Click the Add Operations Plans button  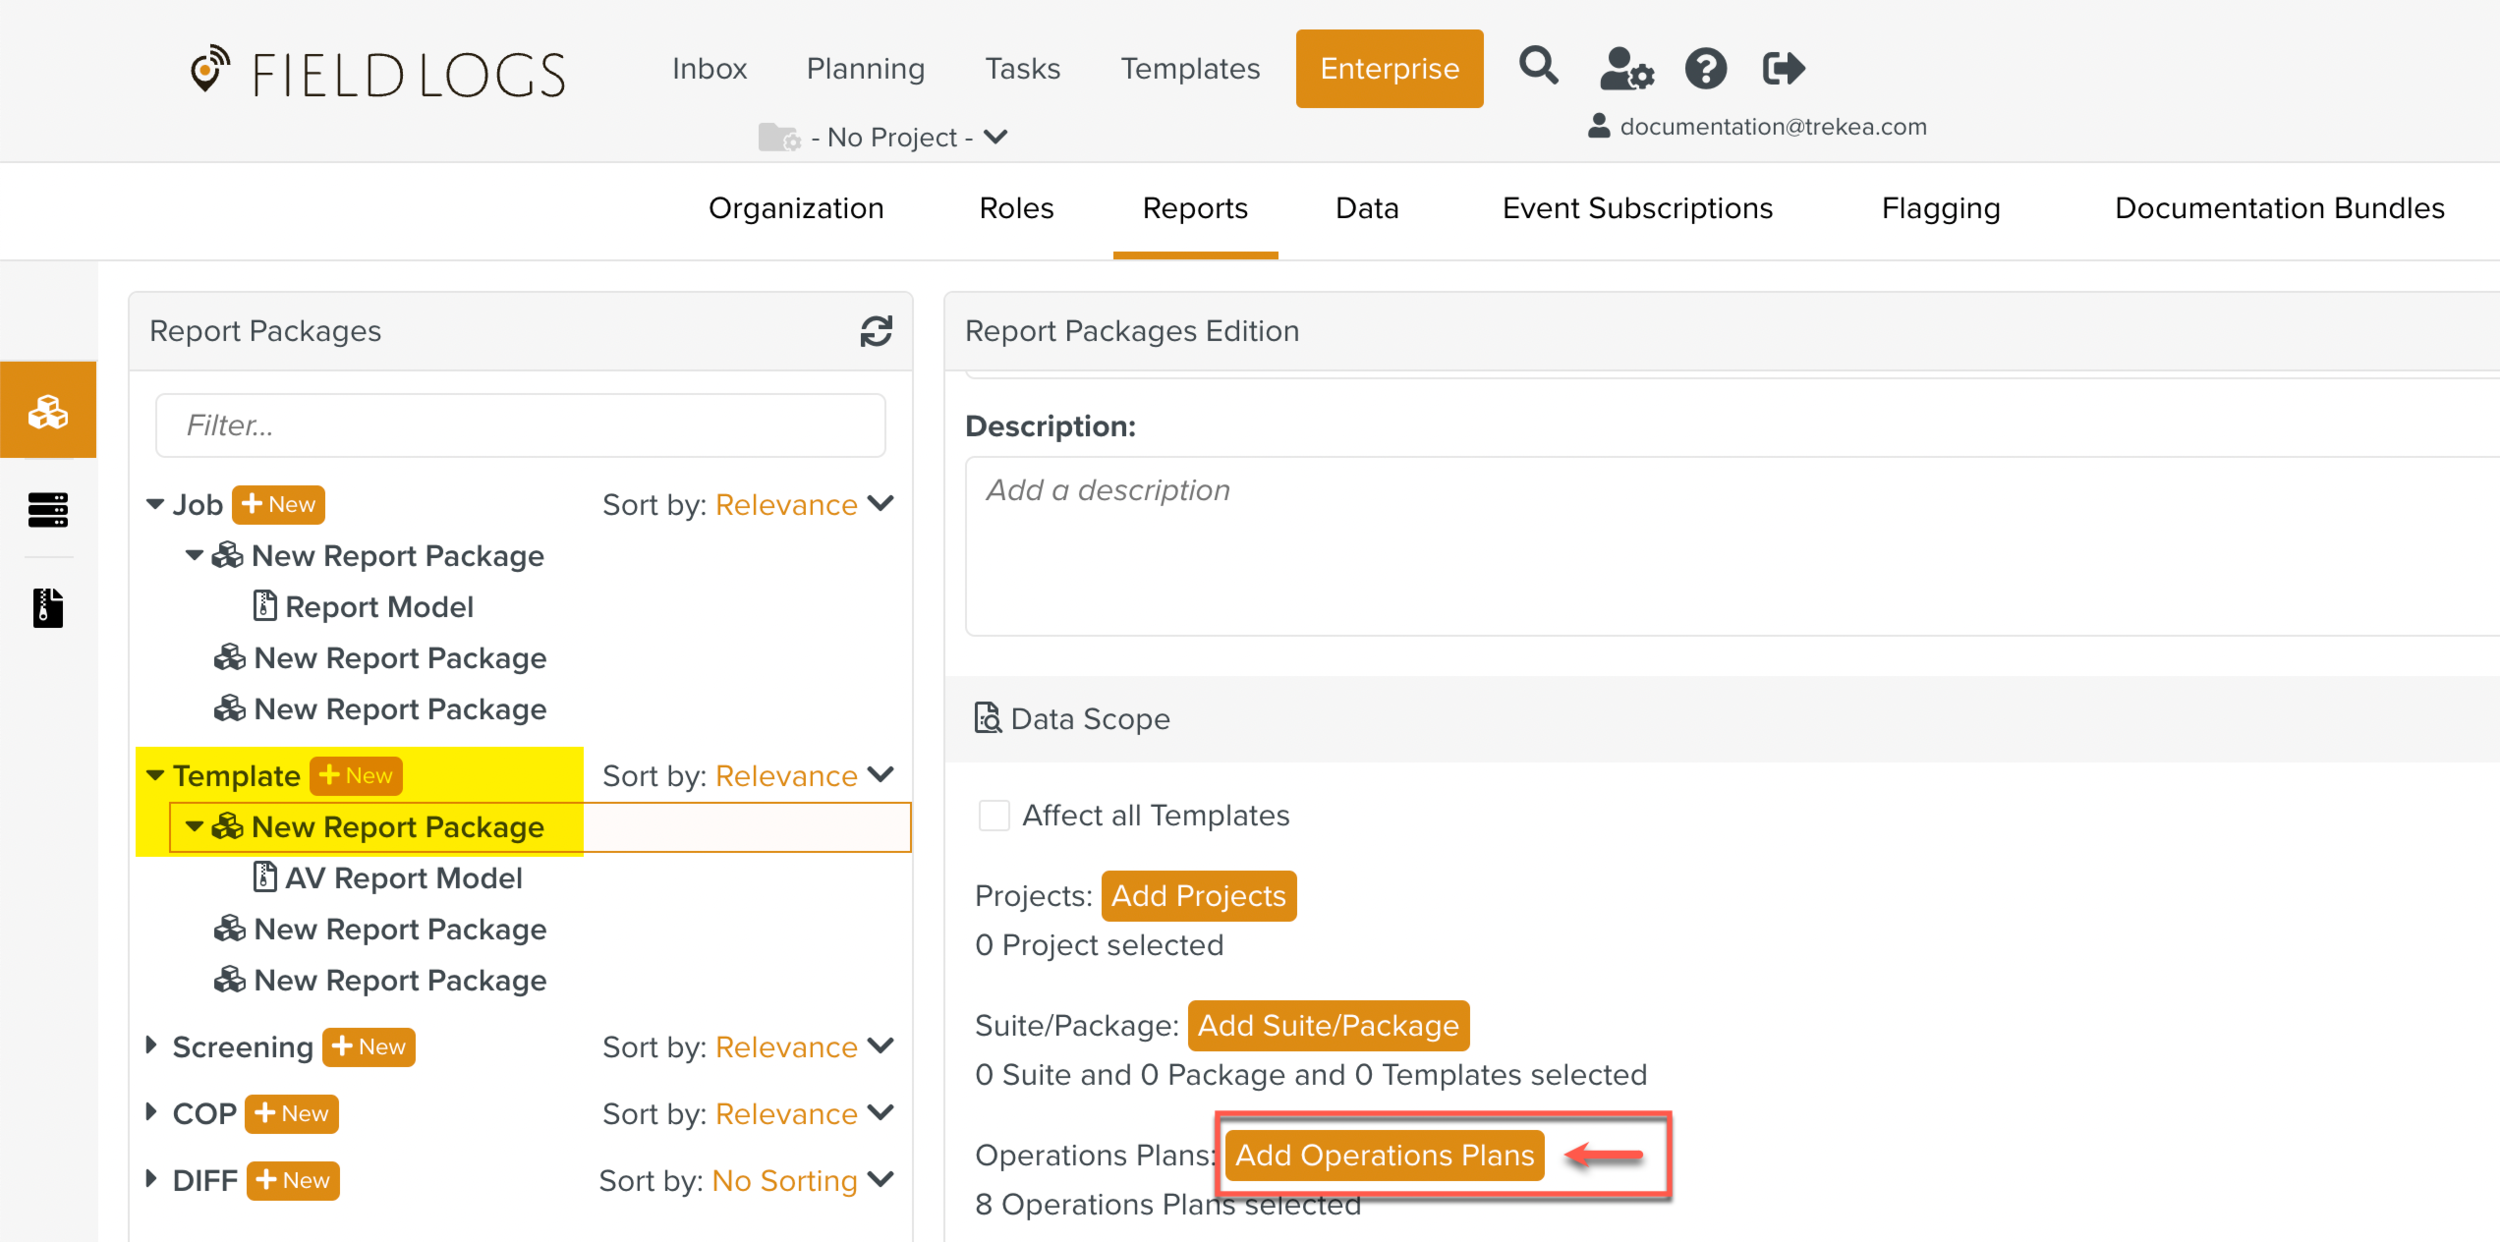click(x=1384, y=1155)
